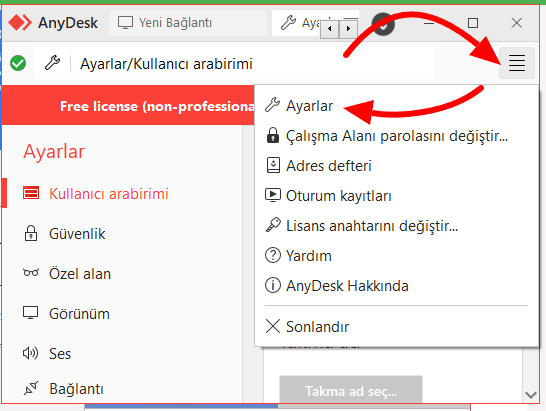This screenshot has height=411, width=546.
Task: Switch to the Ayarlar wrench tab
Action: click(296, 23)
